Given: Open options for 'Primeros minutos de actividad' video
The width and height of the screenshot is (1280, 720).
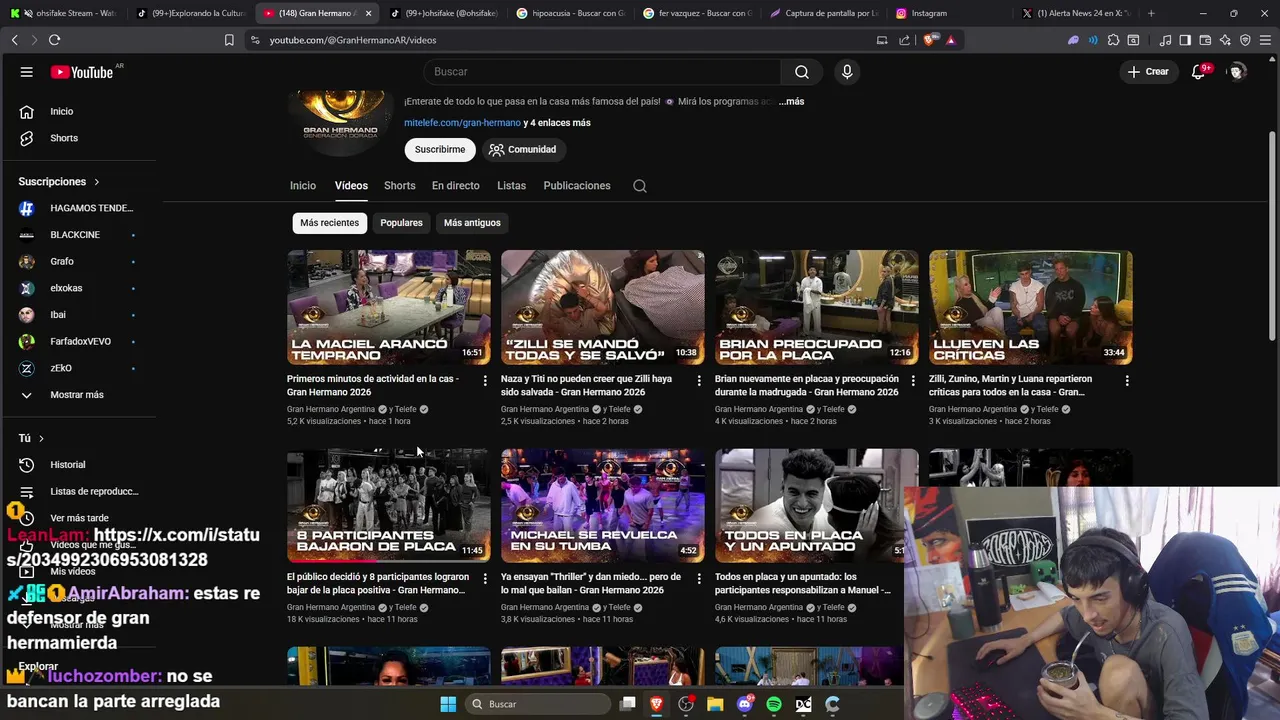Looking at the screenshot, I should 485,380.
